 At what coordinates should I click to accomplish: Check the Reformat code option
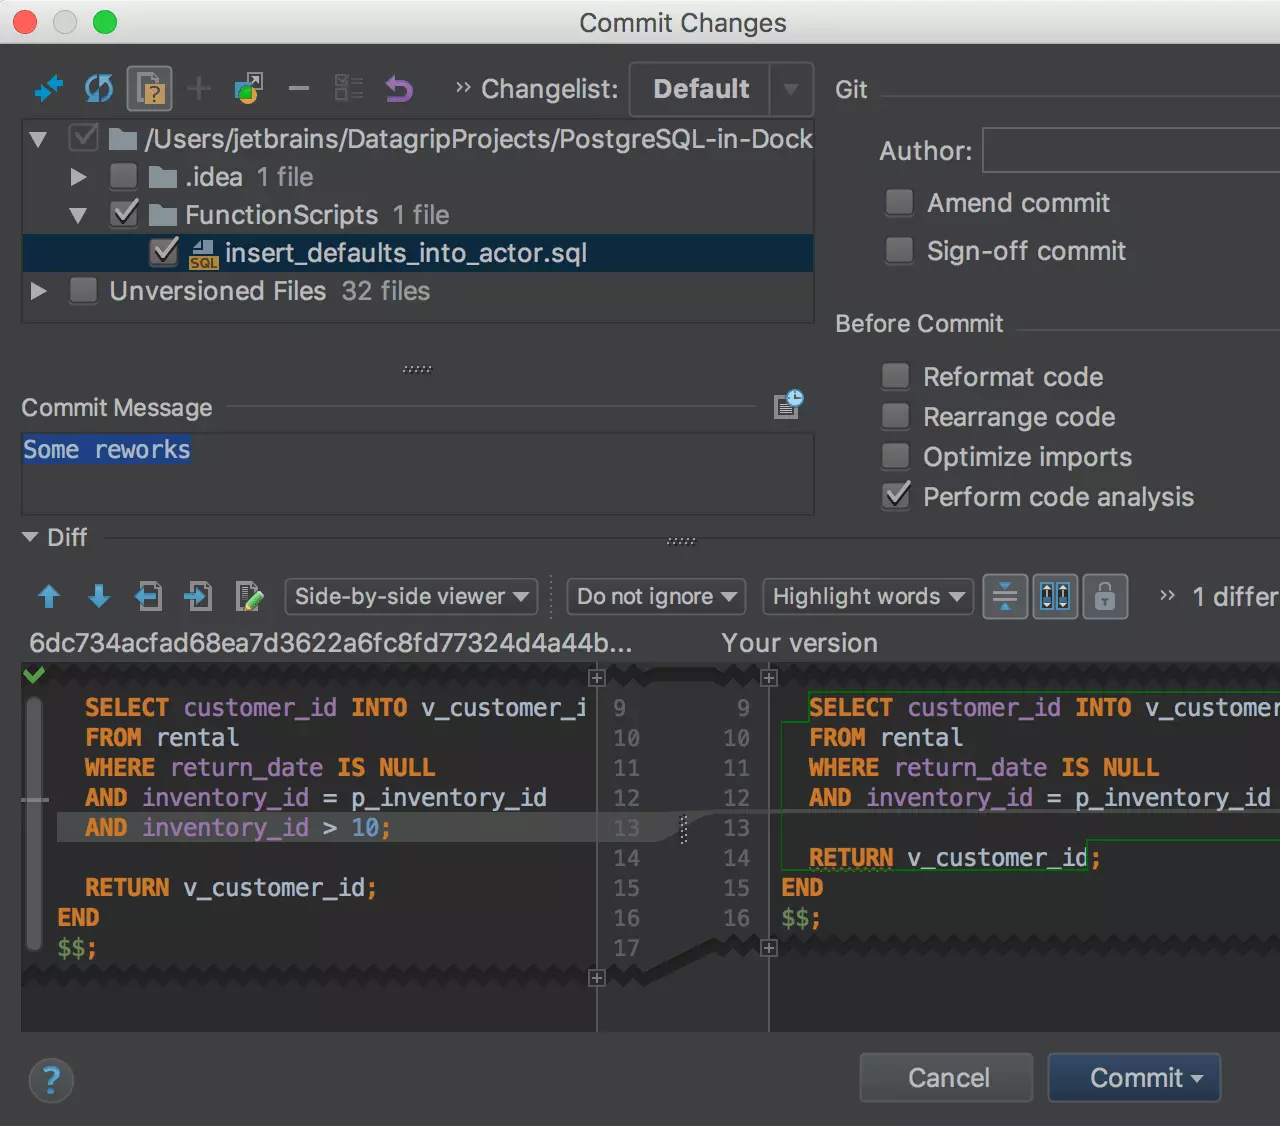pos(896,377)
